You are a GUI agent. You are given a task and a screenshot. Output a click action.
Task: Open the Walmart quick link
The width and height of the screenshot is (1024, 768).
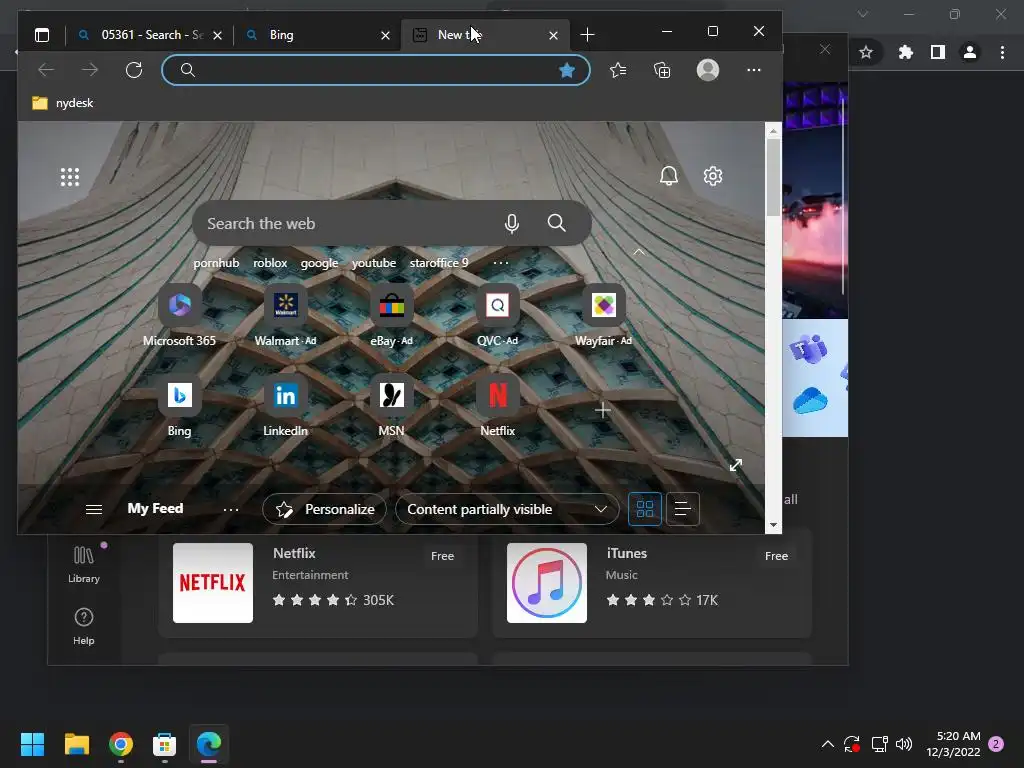285,316
